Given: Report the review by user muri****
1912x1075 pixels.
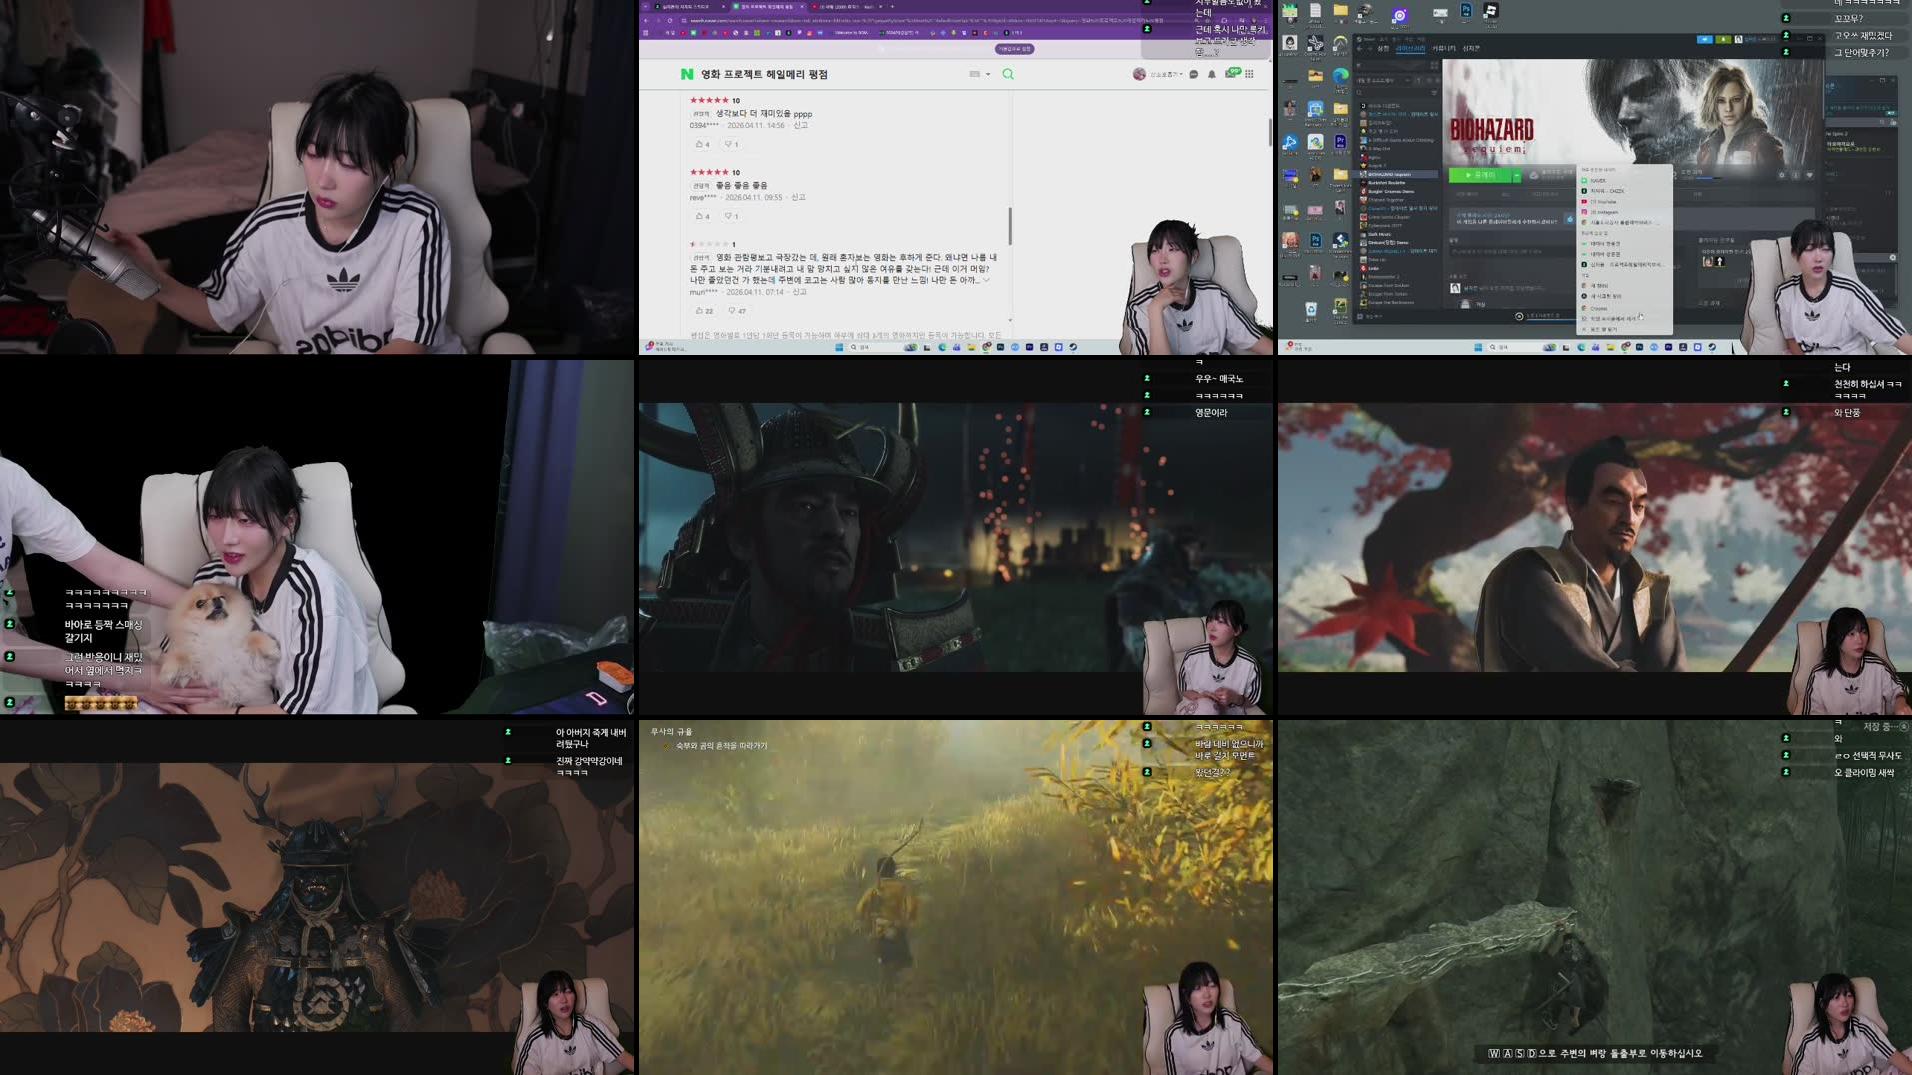Looking at the screenshot, I should tap(799, 292).
